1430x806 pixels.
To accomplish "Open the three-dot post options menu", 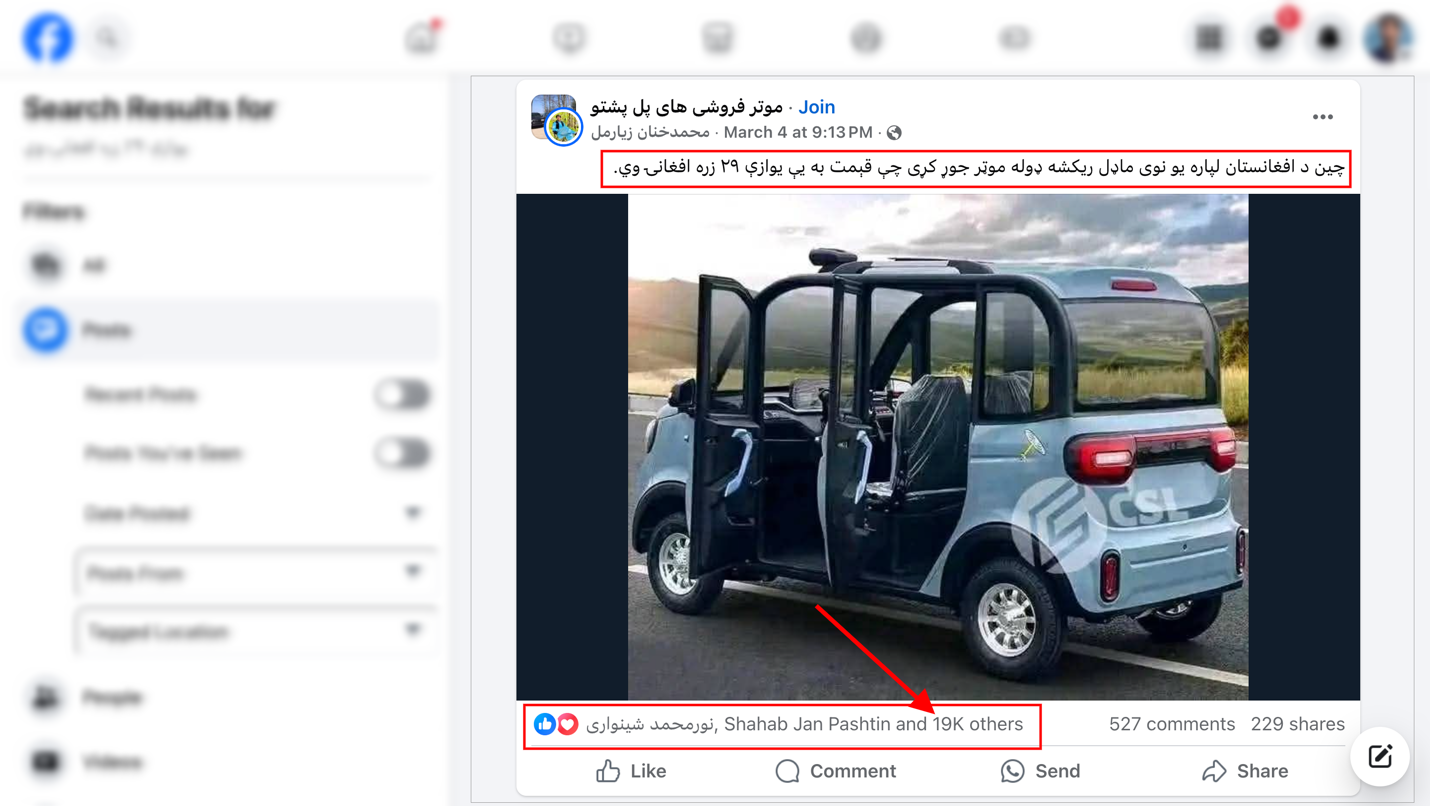I will pos(1322,117).
